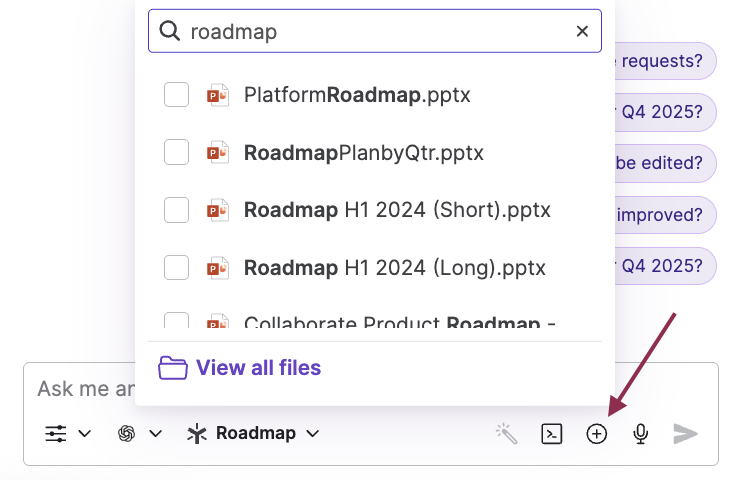Click the send arrow icon
The width and height of the screenshot is (738, 480).
pos(685,433)
